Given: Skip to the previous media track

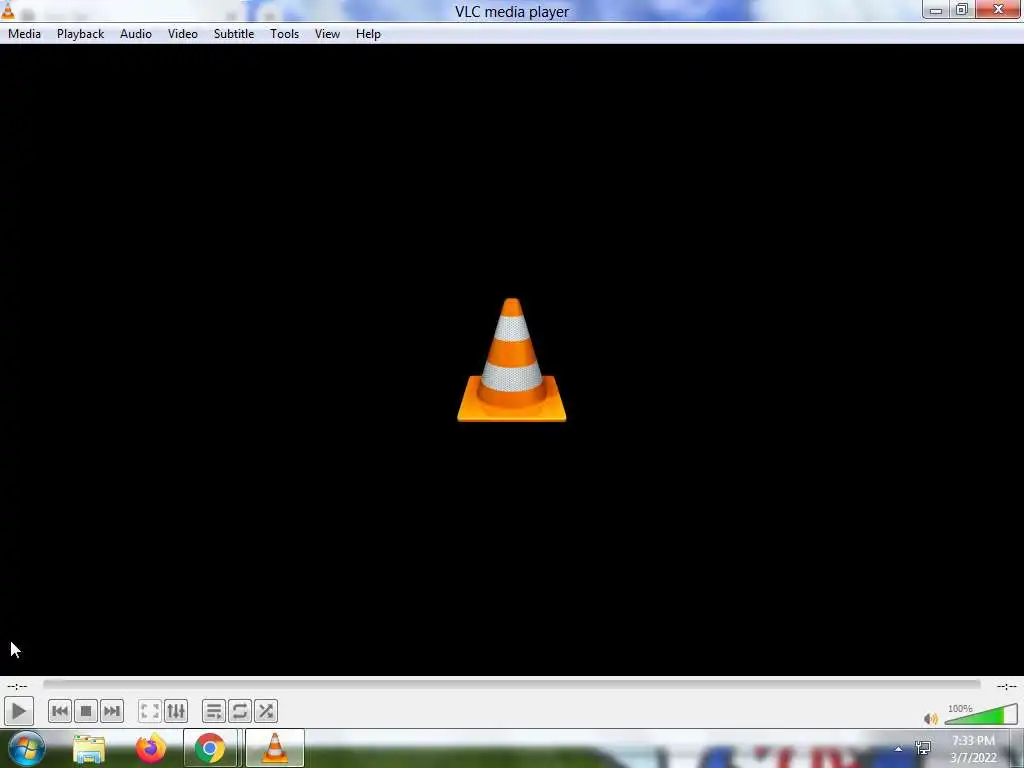Looking at the screenshot, I should click(x=59, y=711).
